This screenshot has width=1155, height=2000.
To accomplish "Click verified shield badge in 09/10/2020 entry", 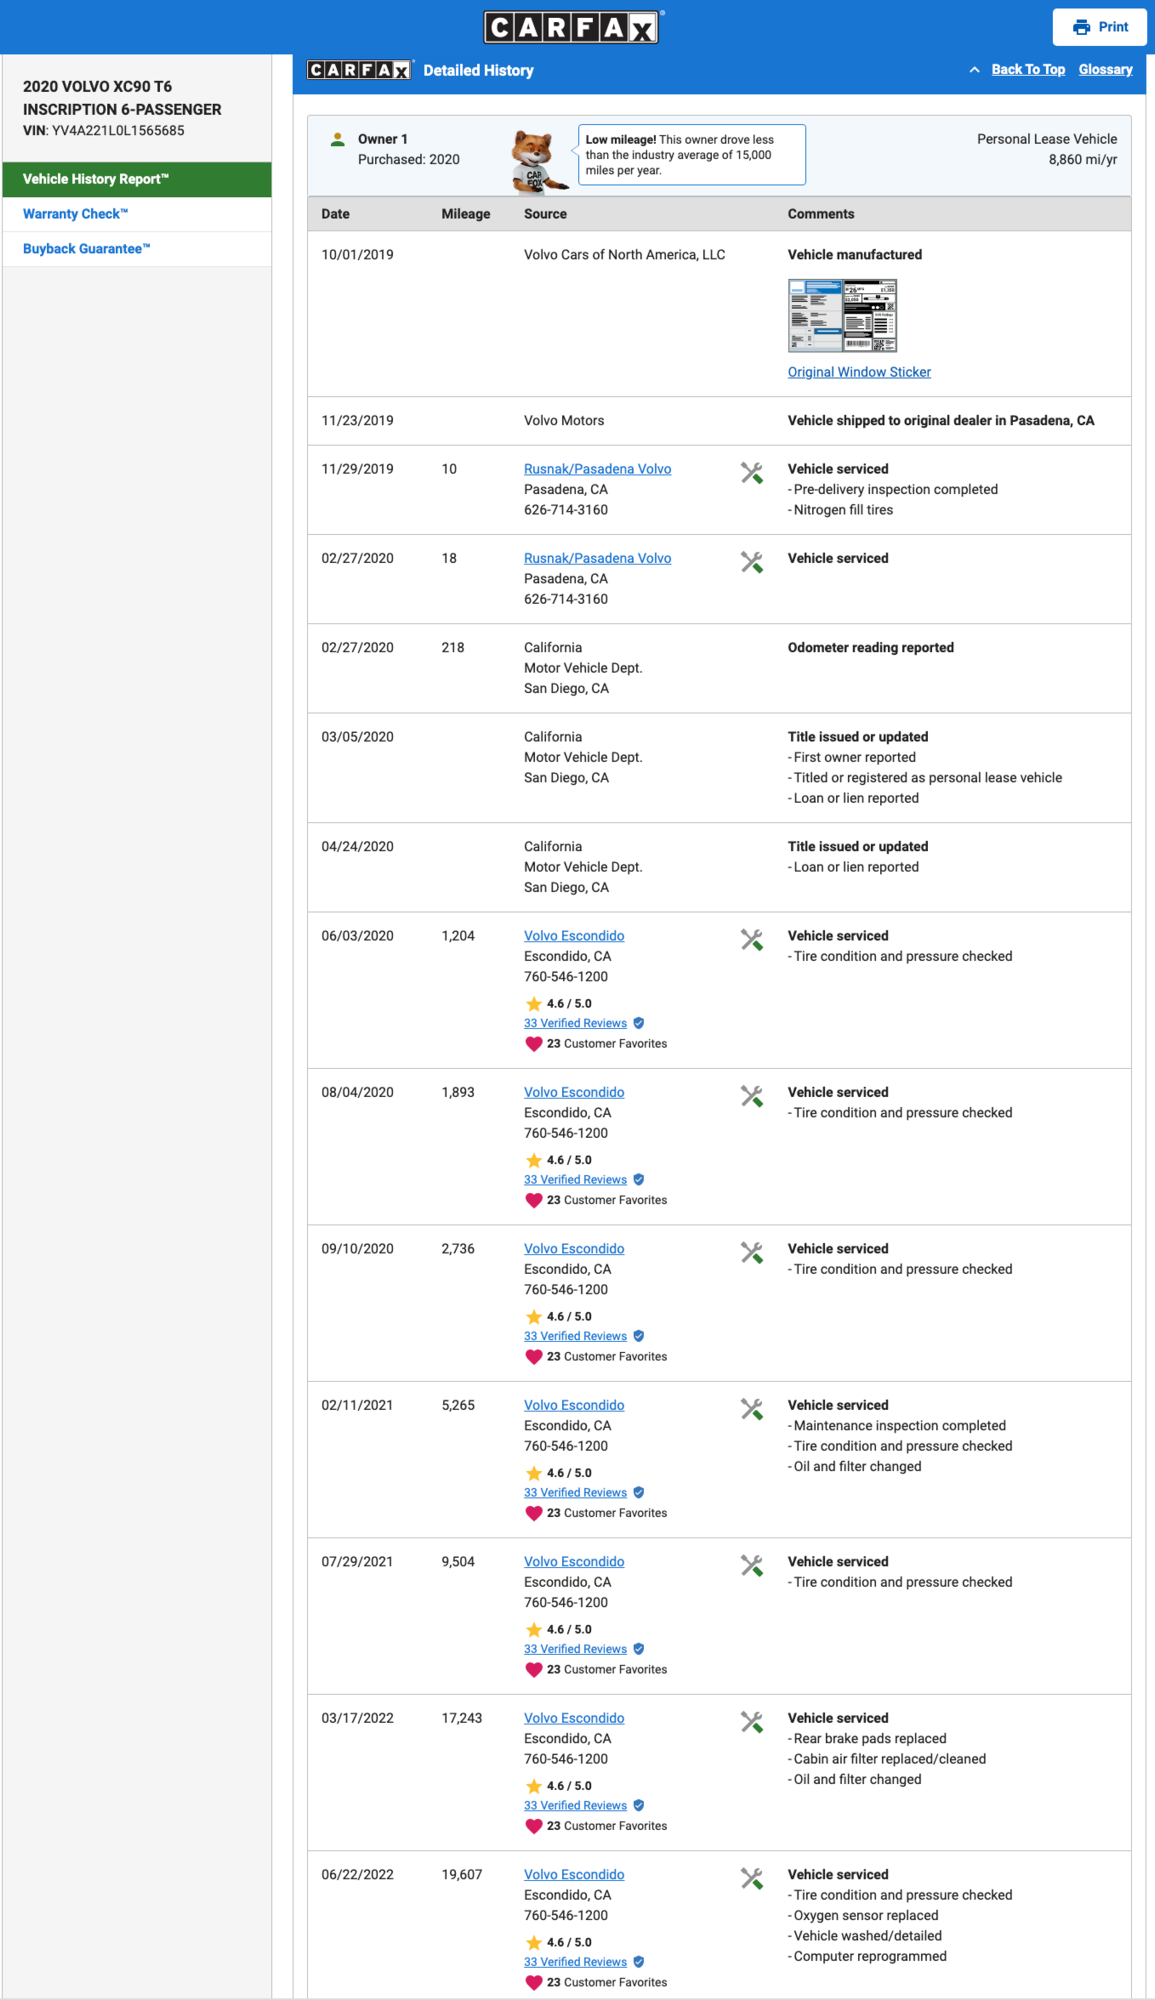I will coord(639,1336).
